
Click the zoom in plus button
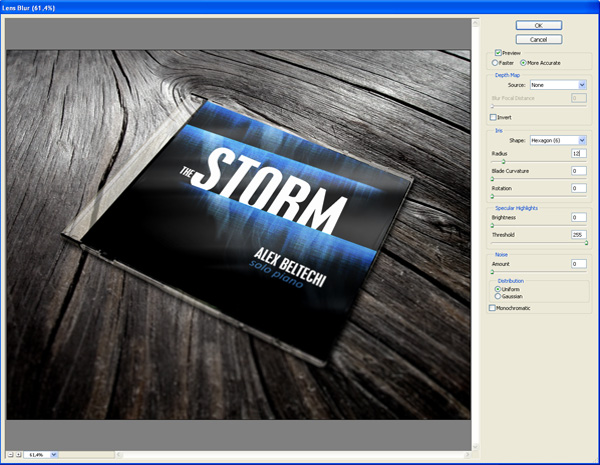pyautogui.click(x=18, y=455)
